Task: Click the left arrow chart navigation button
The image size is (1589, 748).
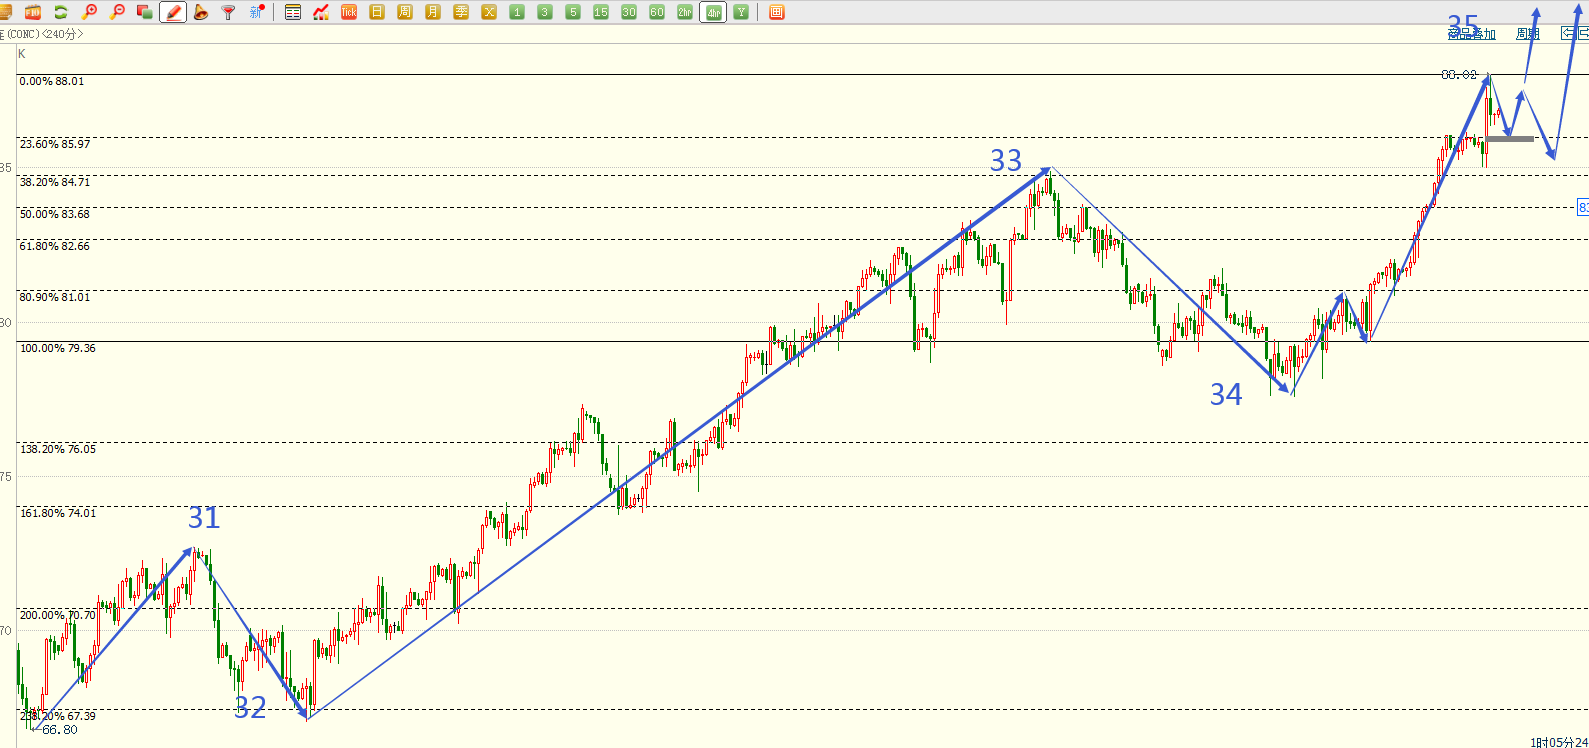Action: [x=1568, y=33]
